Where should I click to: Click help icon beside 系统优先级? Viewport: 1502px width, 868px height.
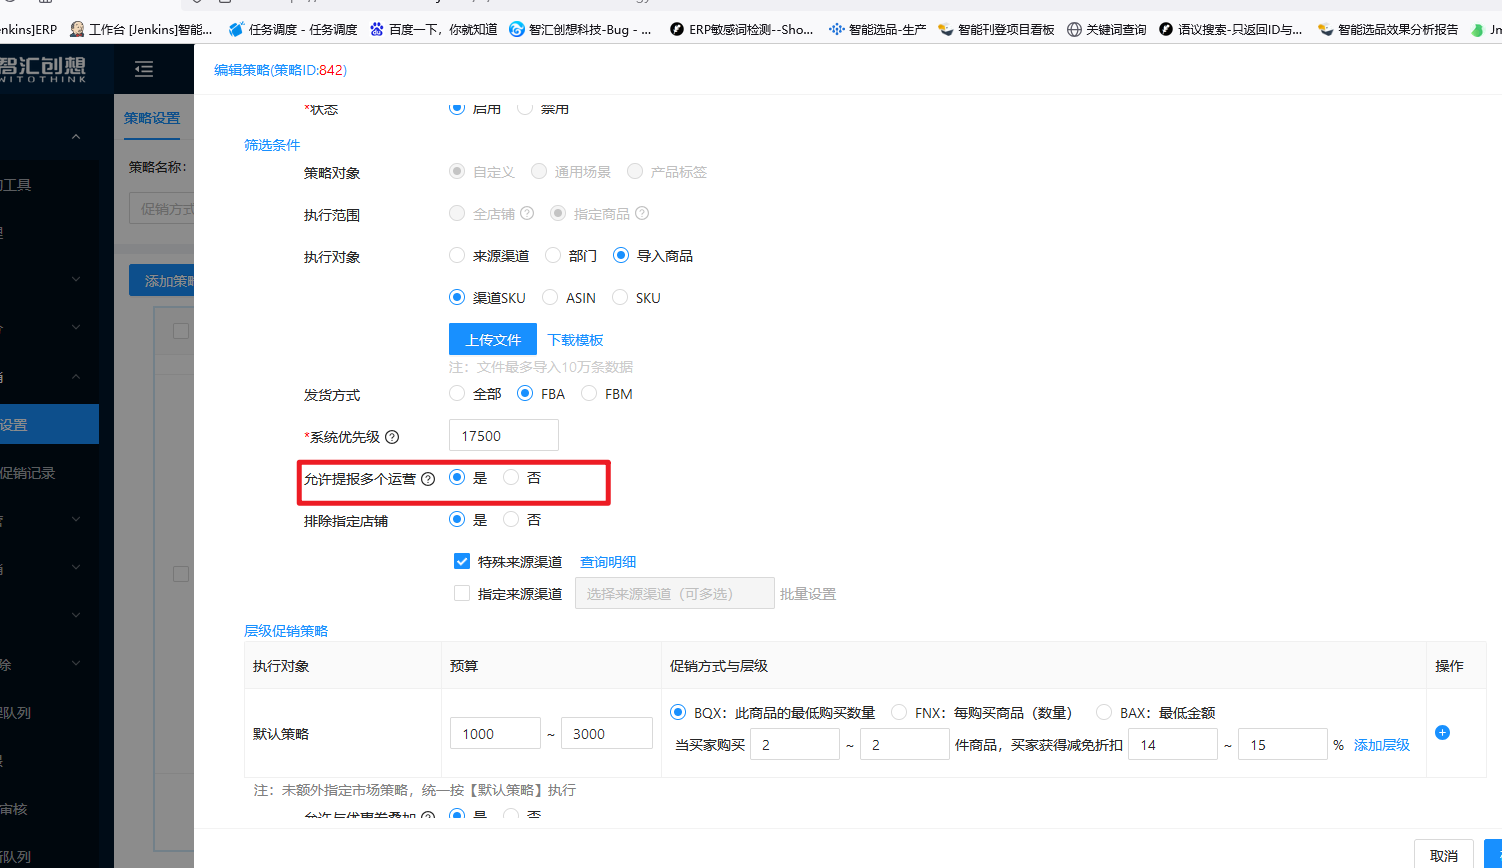pos(392,437)
